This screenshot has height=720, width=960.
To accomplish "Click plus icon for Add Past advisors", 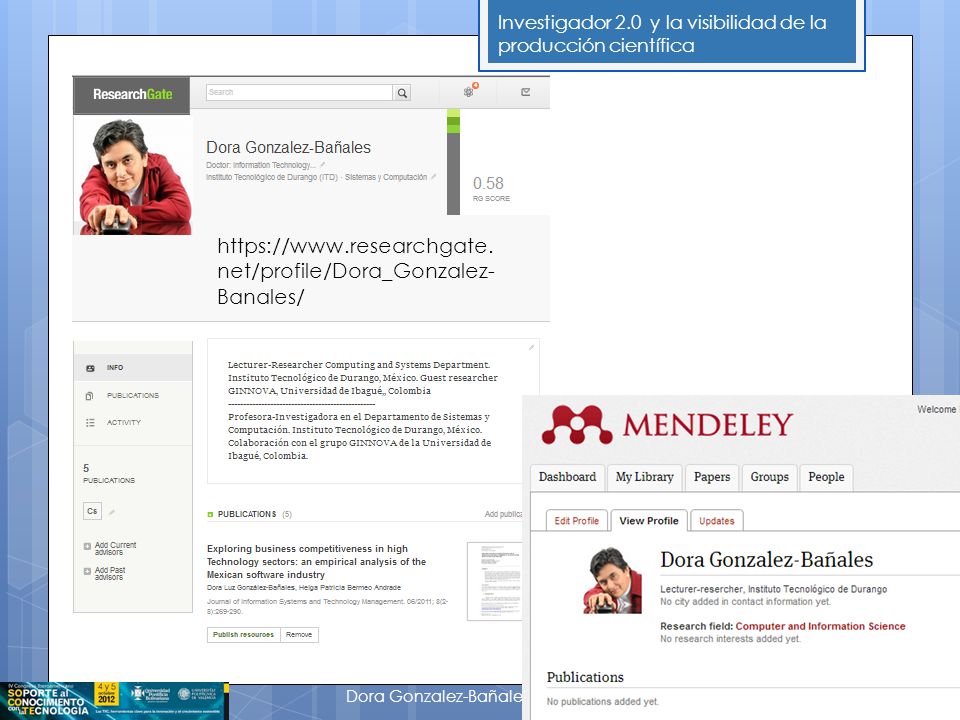I will click(87, 571).
